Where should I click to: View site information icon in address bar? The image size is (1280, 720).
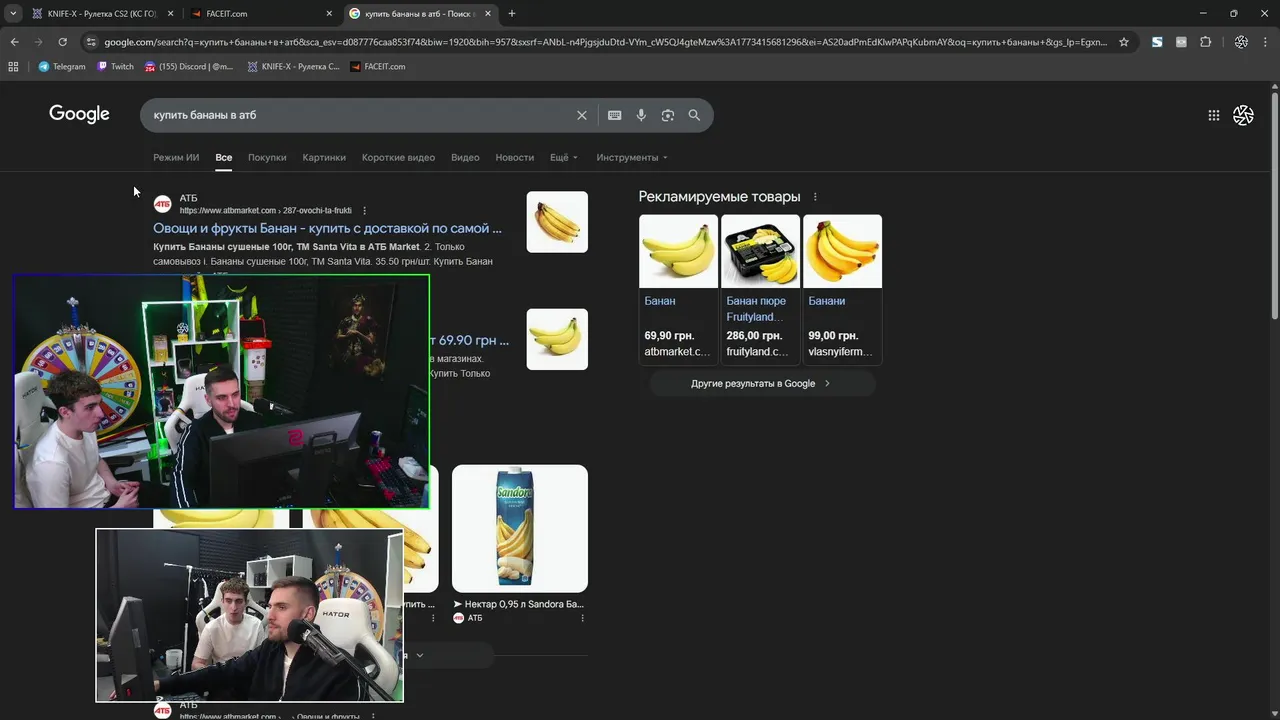tap(91, 42)
